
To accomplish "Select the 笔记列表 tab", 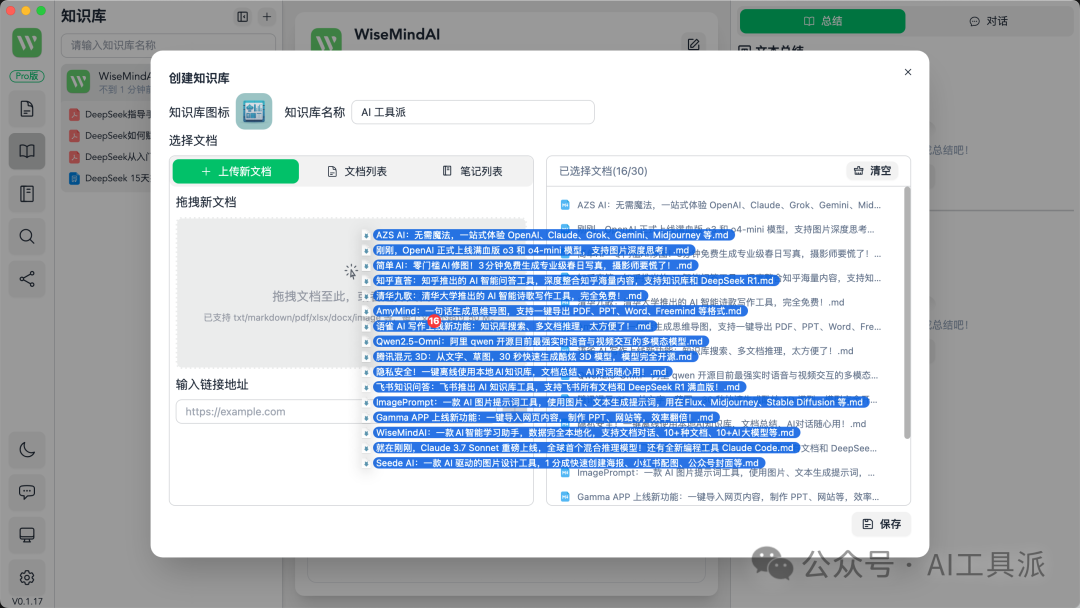I will click(472, 171).
